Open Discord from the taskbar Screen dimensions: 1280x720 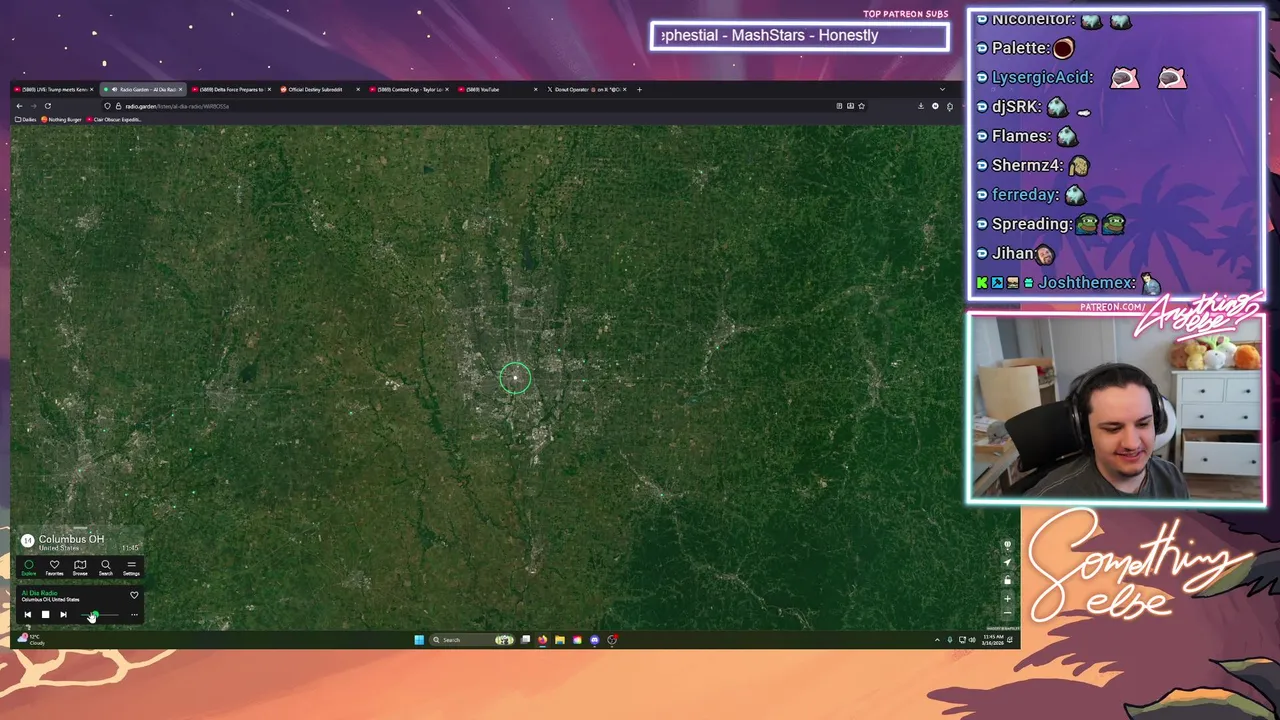pos(595,640)
